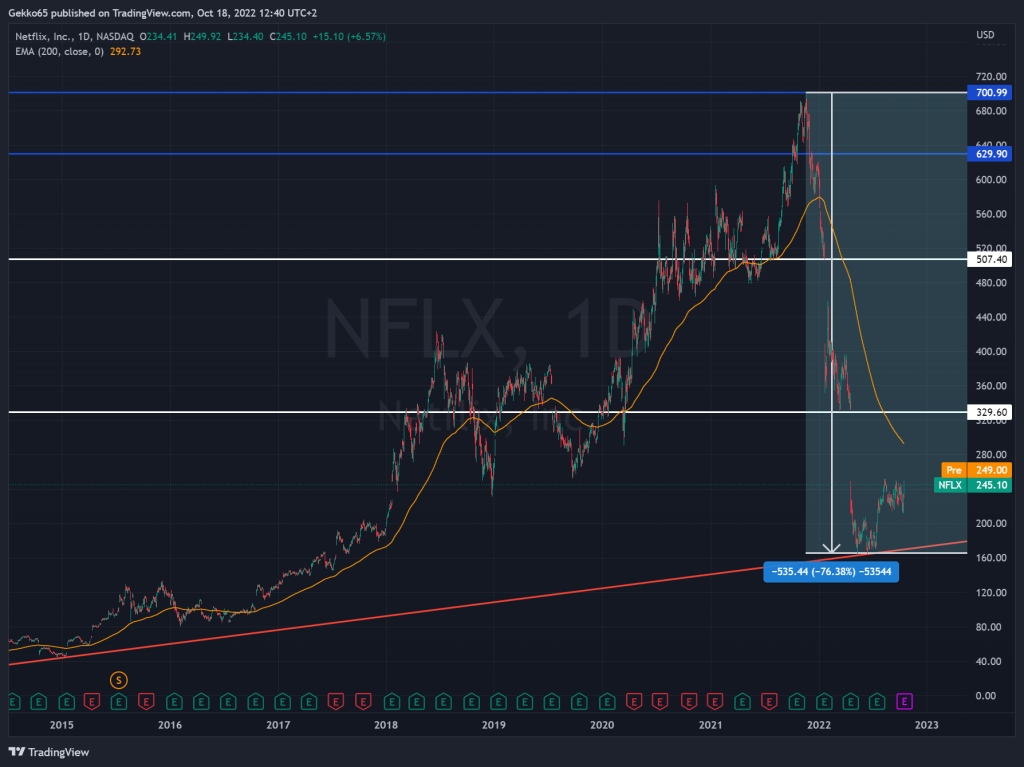
Task: Click the 400.00 tick on price axis
Action: pyautogui.click(x=990, y=352)
